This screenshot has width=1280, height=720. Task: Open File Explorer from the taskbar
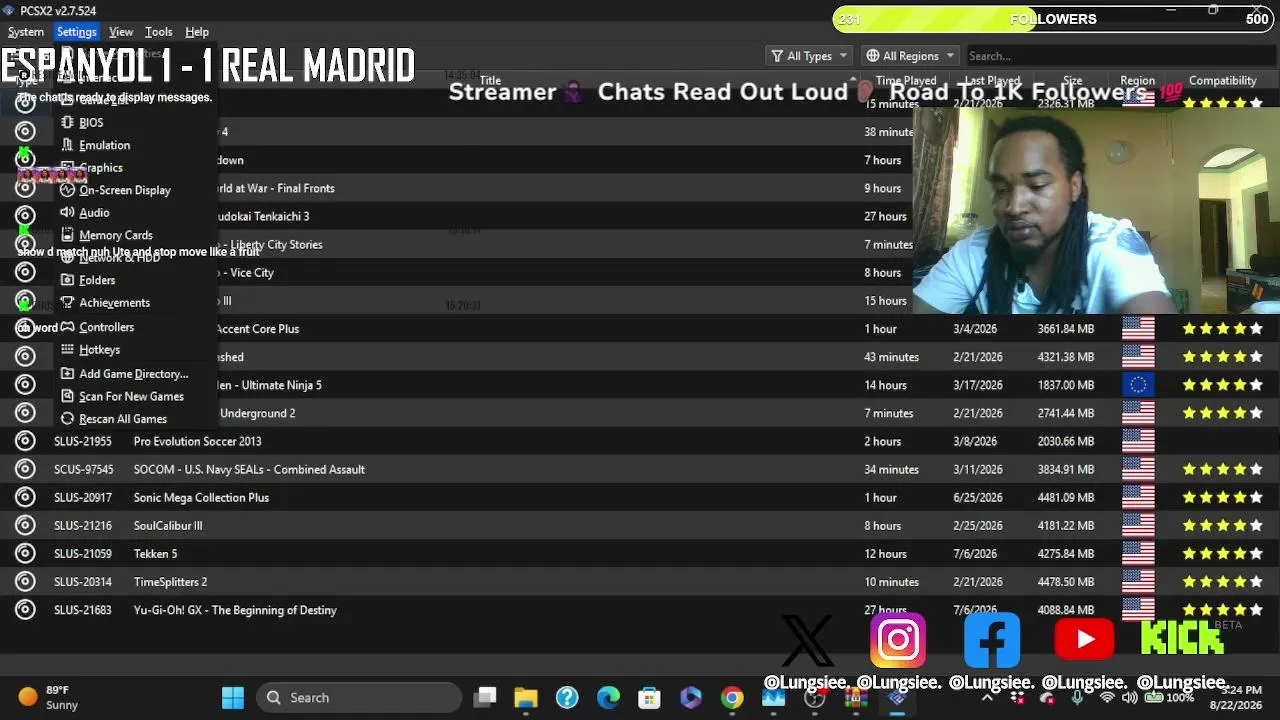[526, 698]
